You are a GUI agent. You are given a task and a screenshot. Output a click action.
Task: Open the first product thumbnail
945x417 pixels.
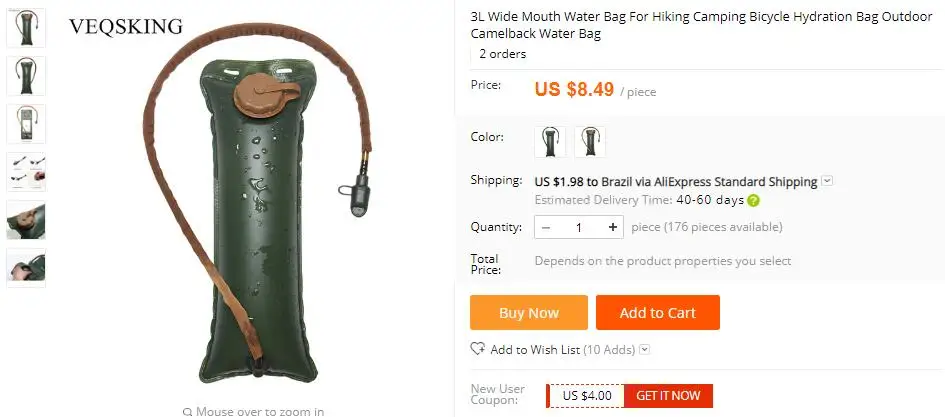click(26, 28)
